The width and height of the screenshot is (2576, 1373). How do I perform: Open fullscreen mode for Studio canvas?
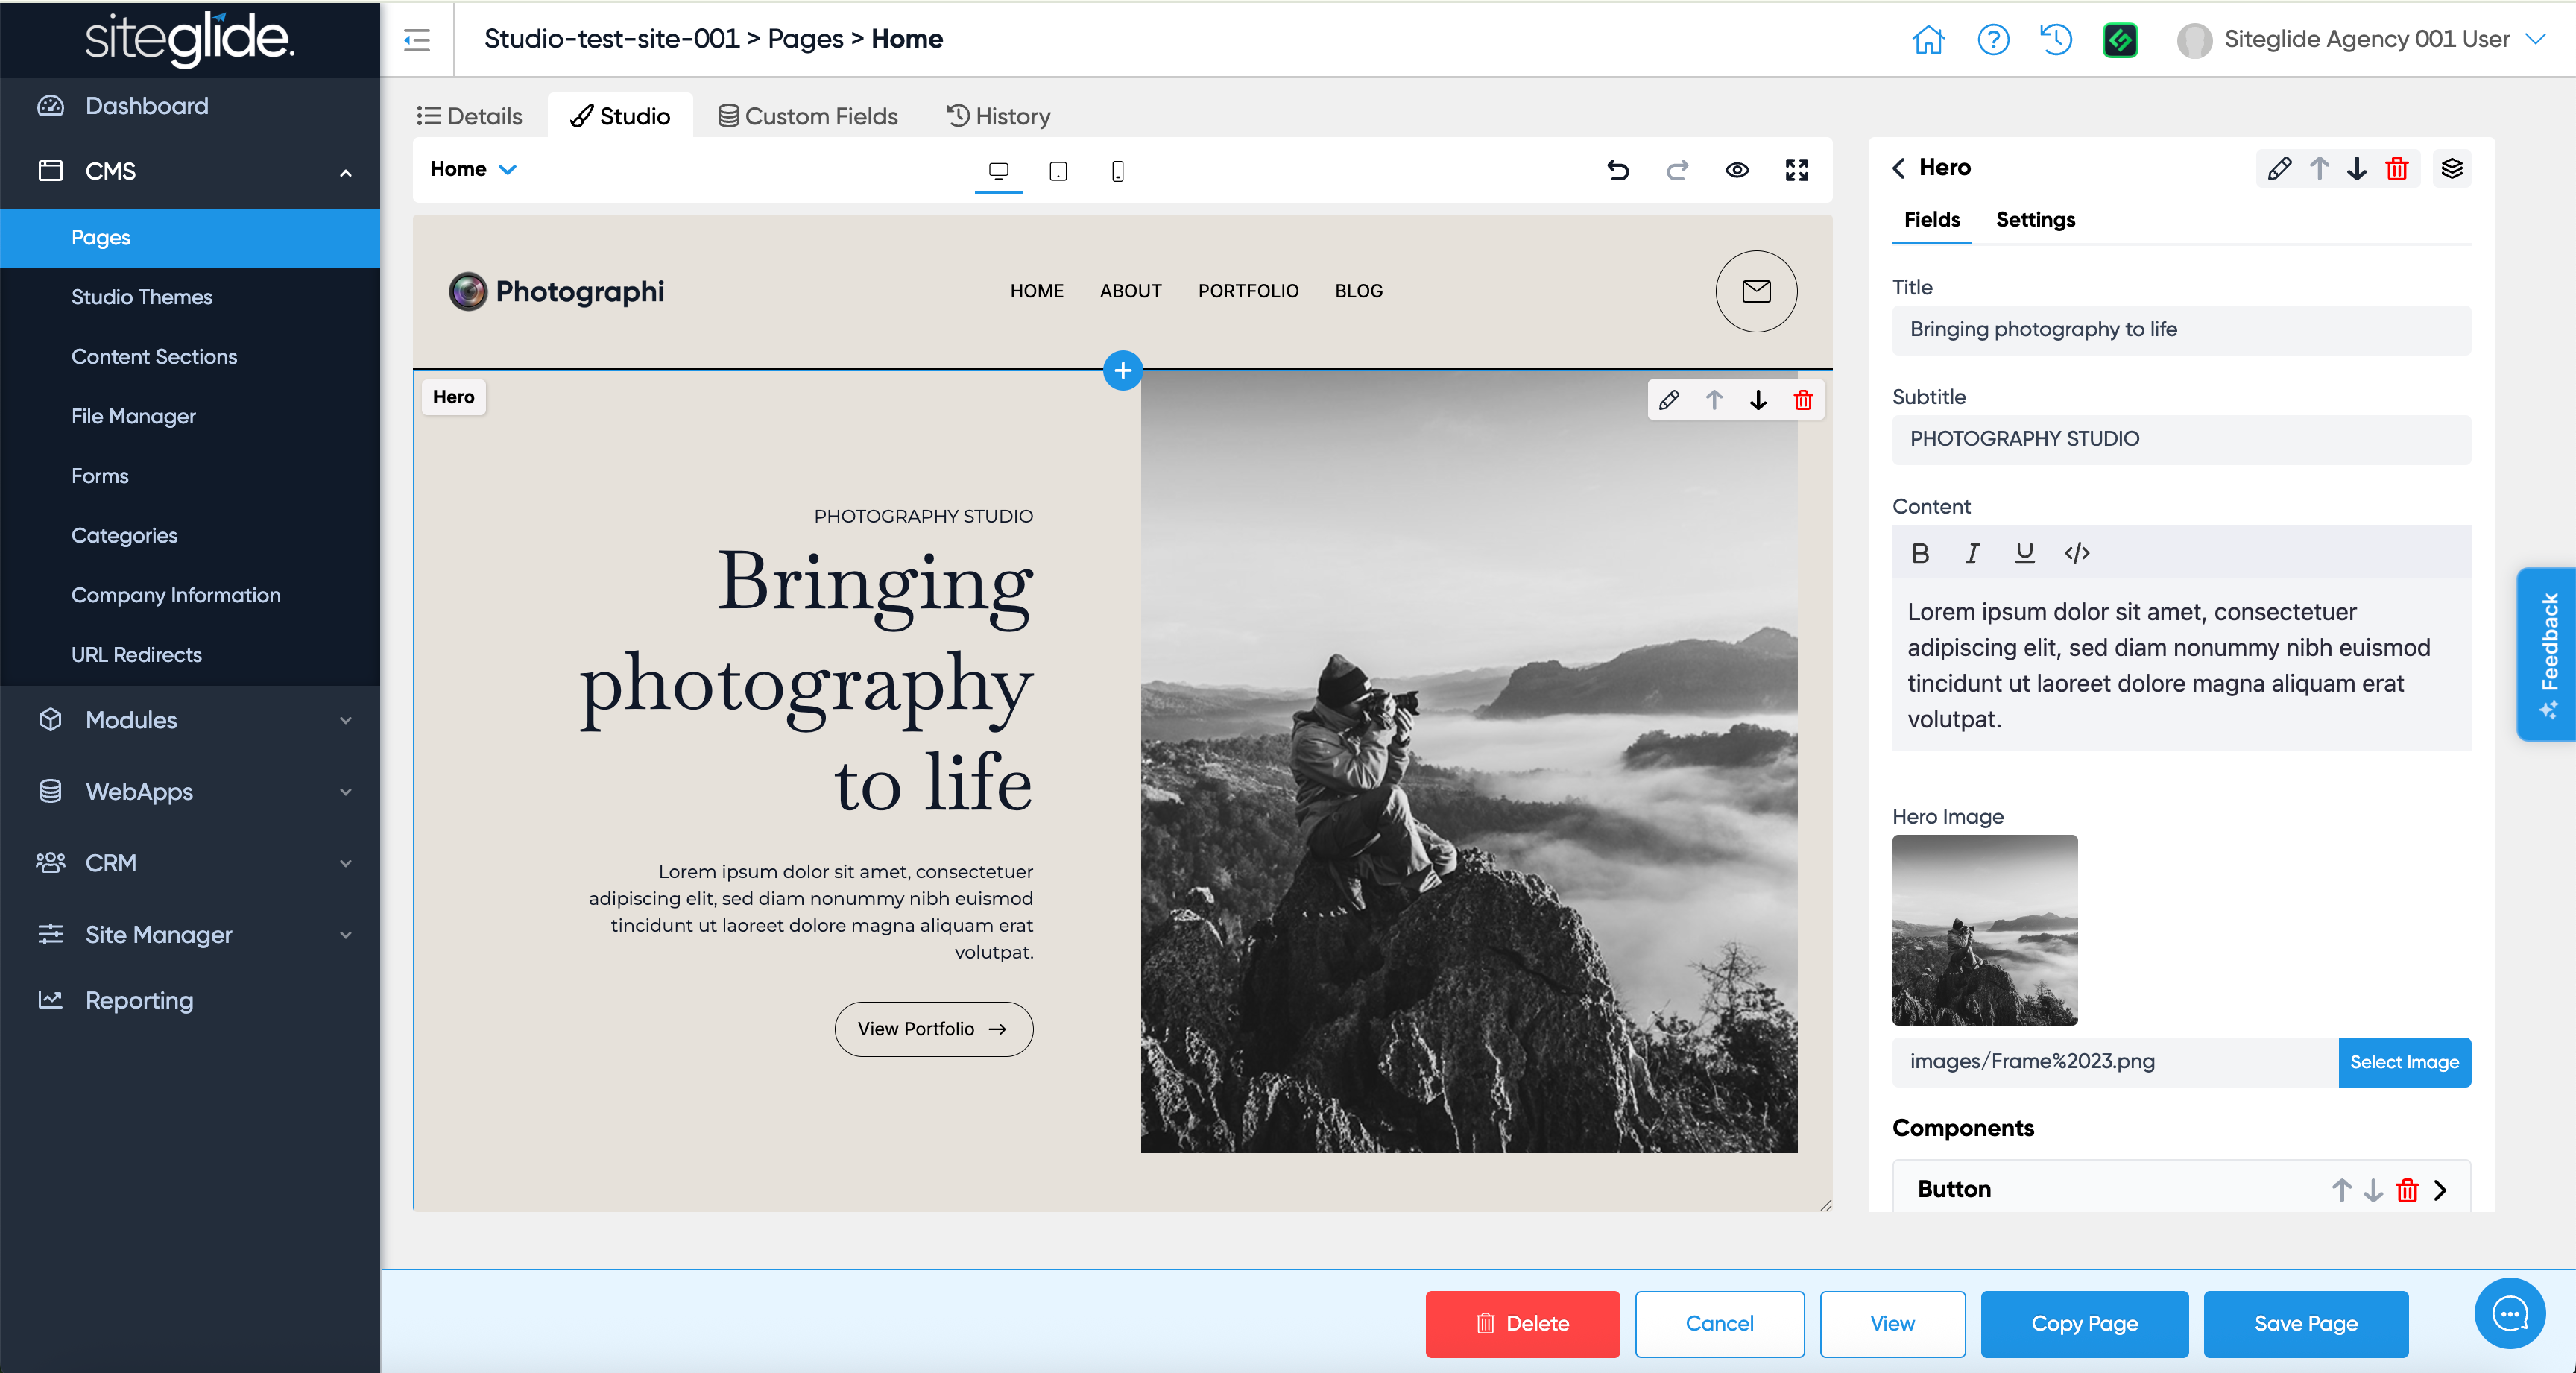(x=1796, y=170)
